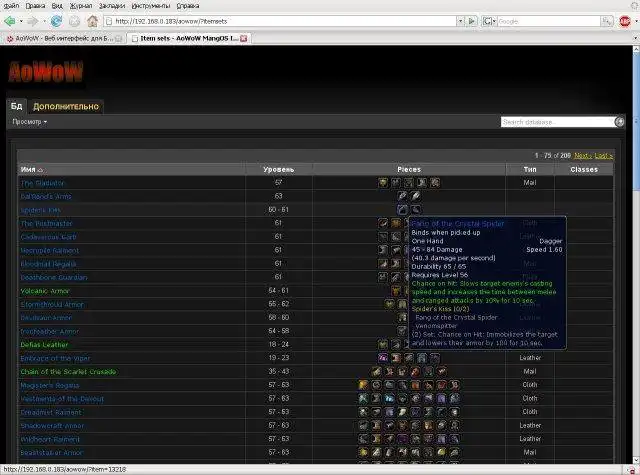Click the red Adblock icon in toolbar

click(x=624, y=21)
